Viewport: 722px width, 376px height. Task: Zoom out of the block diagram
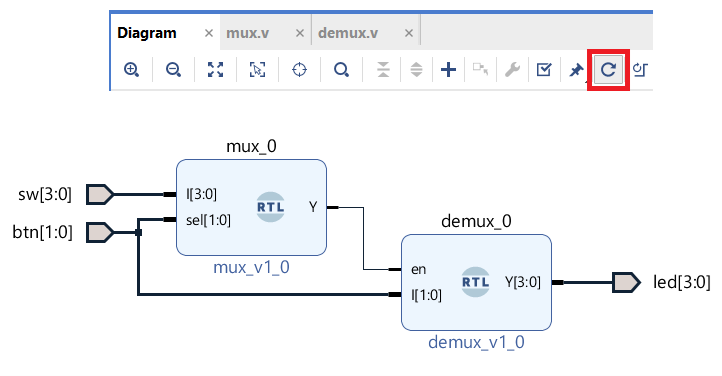[x=174, y=69]
